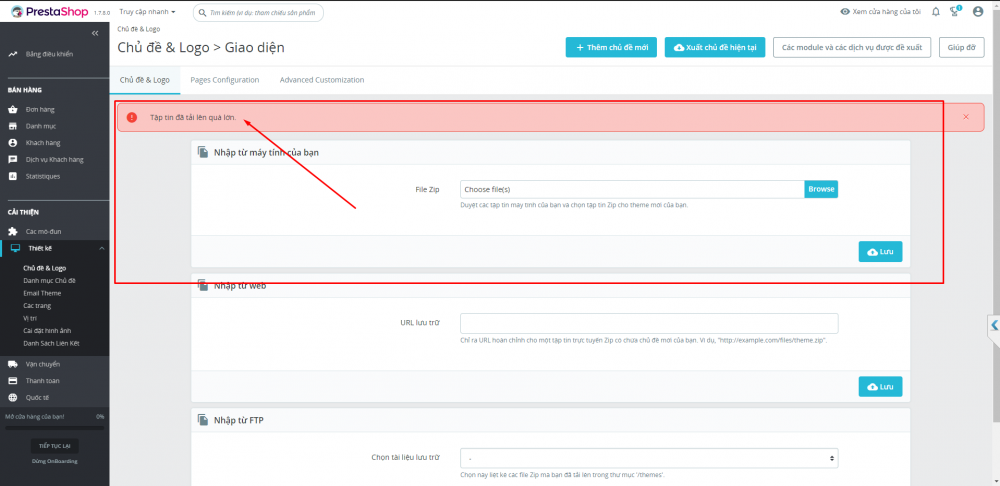The width and height of the screenshot is (1000, 486).
Task: Click the Nhập từ máy tính section icon
Action: (x=202, y=152)
